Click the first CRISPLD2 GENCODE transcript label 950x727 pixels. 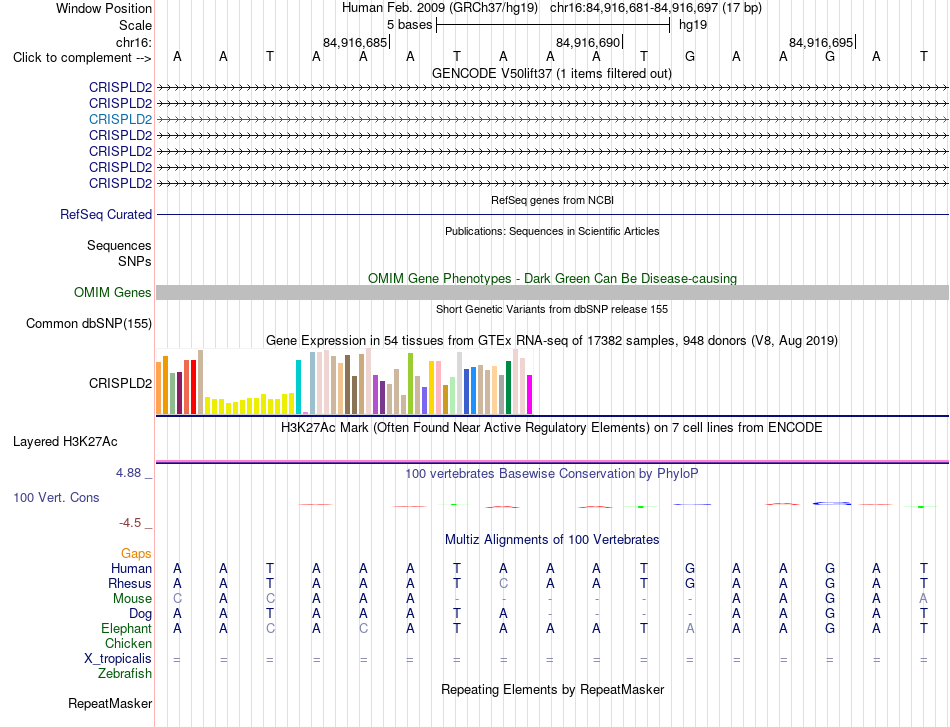coord(121,87)
